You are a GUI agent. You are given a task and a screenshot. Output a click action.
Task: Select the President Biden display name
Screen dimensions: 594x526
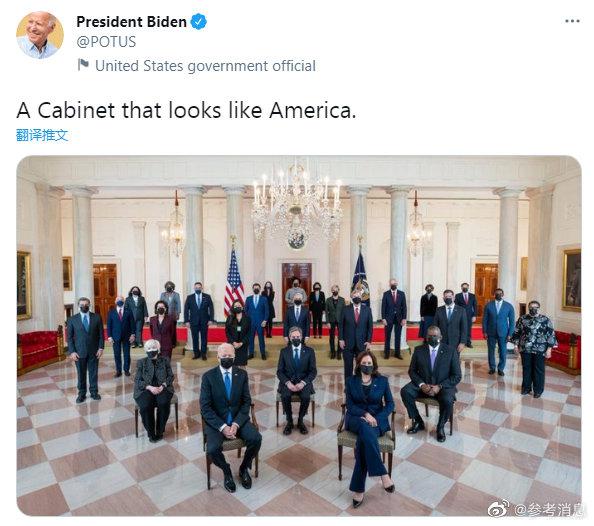click(131, 22)
